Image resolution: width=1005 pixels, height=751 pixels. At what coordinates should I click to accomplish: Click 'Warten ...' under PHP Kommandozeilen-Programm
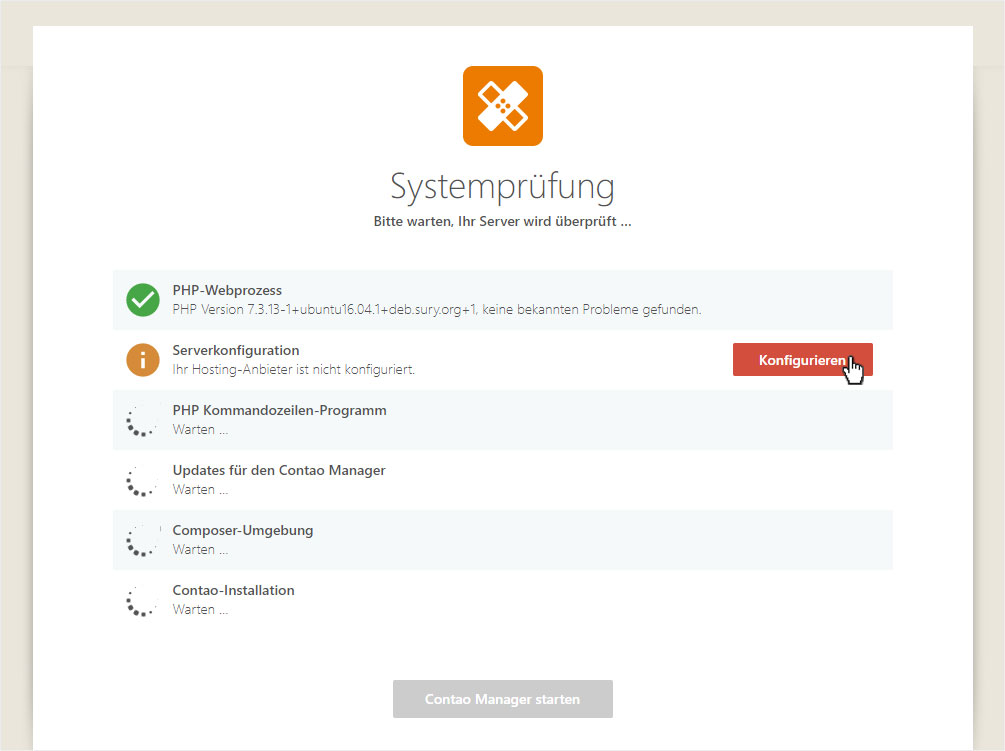click(x=200, y=429)
